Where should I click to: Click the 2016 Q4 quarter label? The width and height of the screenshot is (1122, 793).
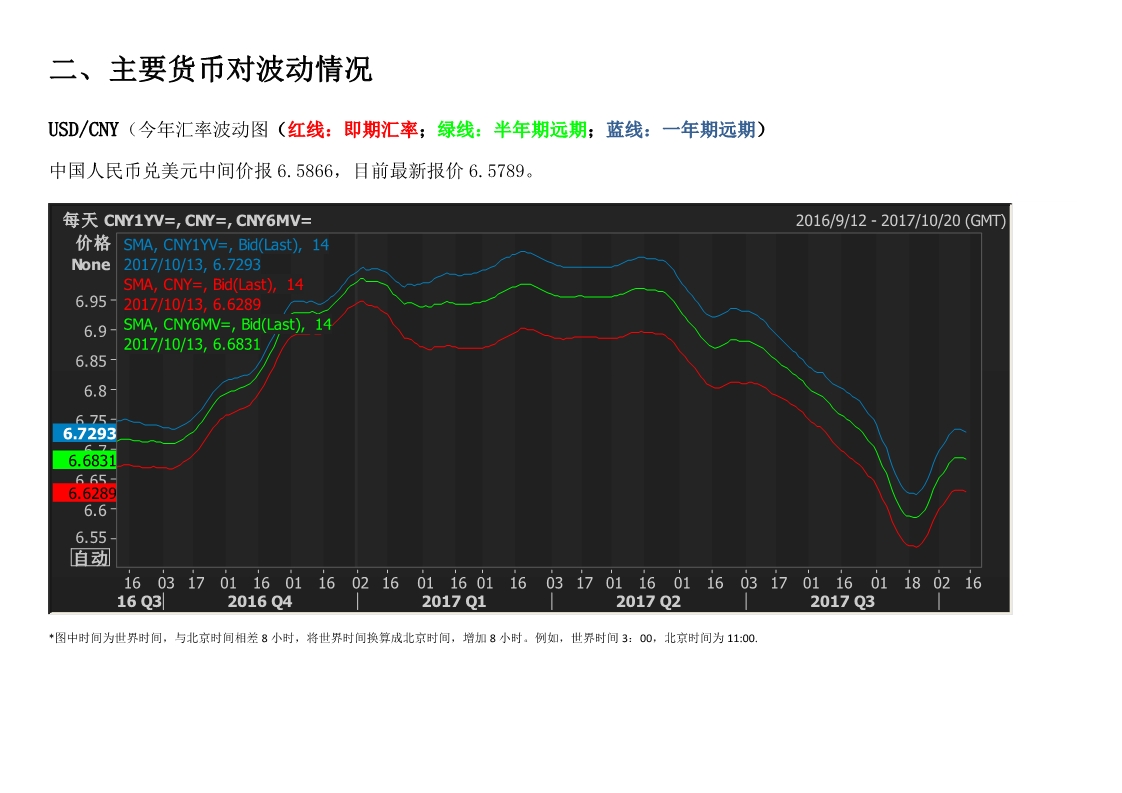(260, 601)
